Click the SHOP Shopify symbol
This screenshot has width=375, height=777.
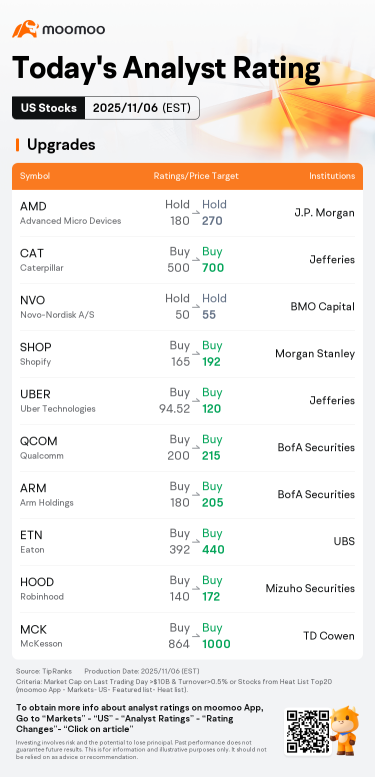click(36, 354)
